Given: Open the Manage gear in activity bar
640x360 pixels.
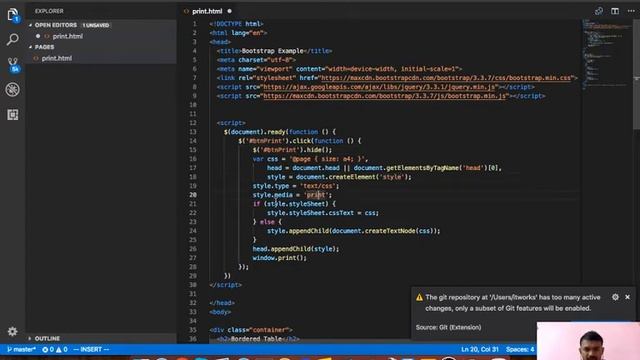Looking at the screenshot, I should click(13, 331).
